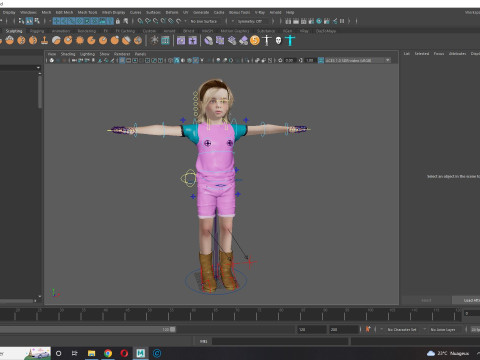This screenshot has height=360, width=480.
Task: Open the Mesh Tools menu
Action: coord(87,12)
